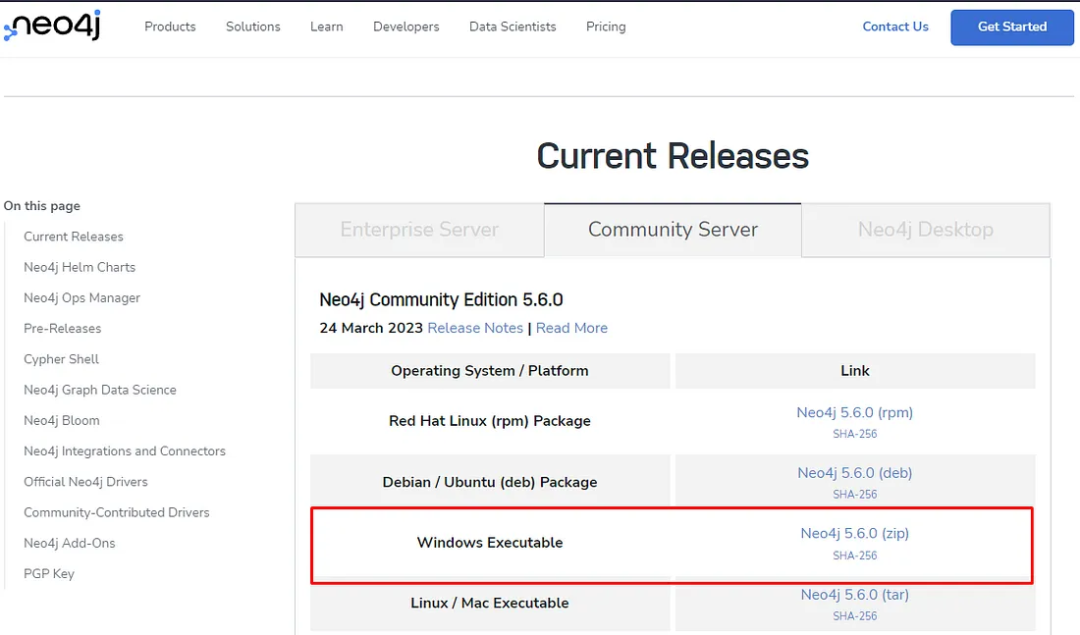This screenshot has height=635, width=1080.
Task: Switch to Neo4j Desktop tab
Action: click(x=925, y=230)
